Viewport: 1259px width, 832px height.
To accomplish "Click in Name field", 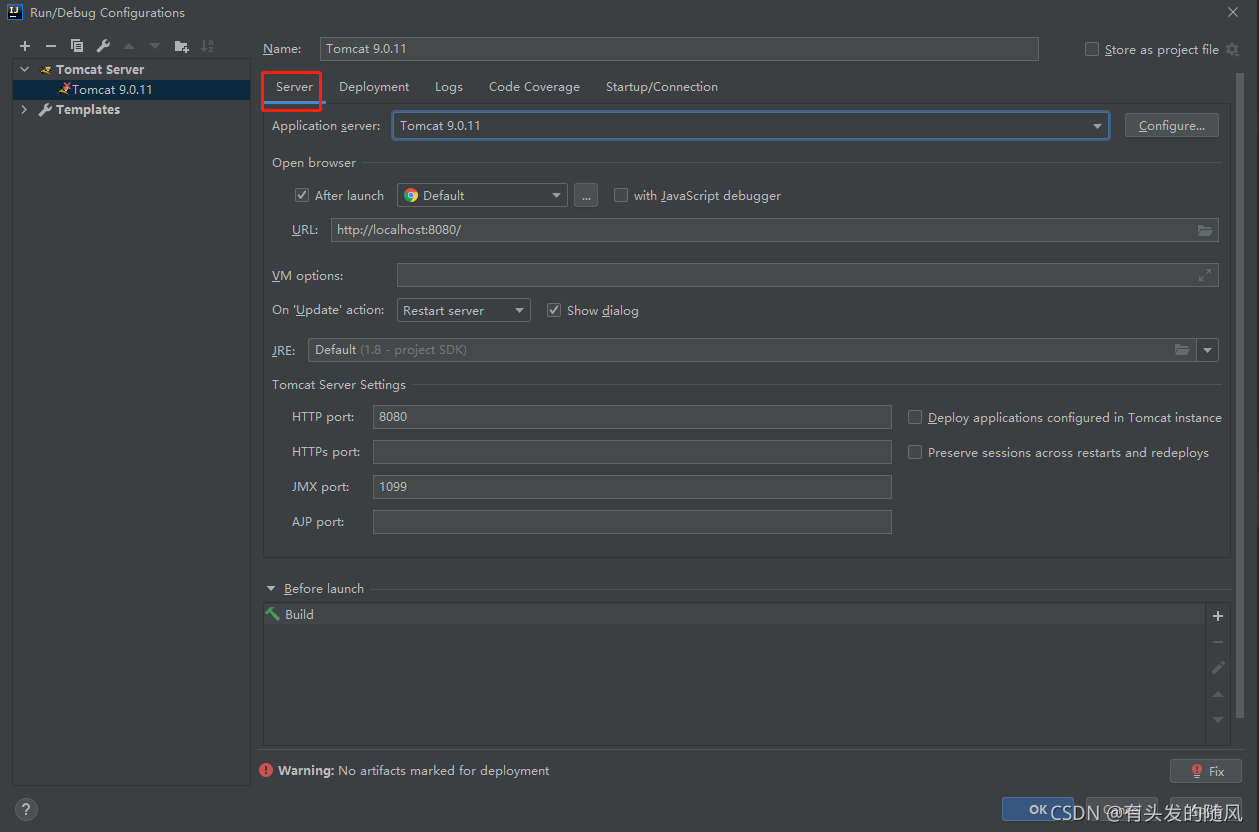I will click(679, 49).
